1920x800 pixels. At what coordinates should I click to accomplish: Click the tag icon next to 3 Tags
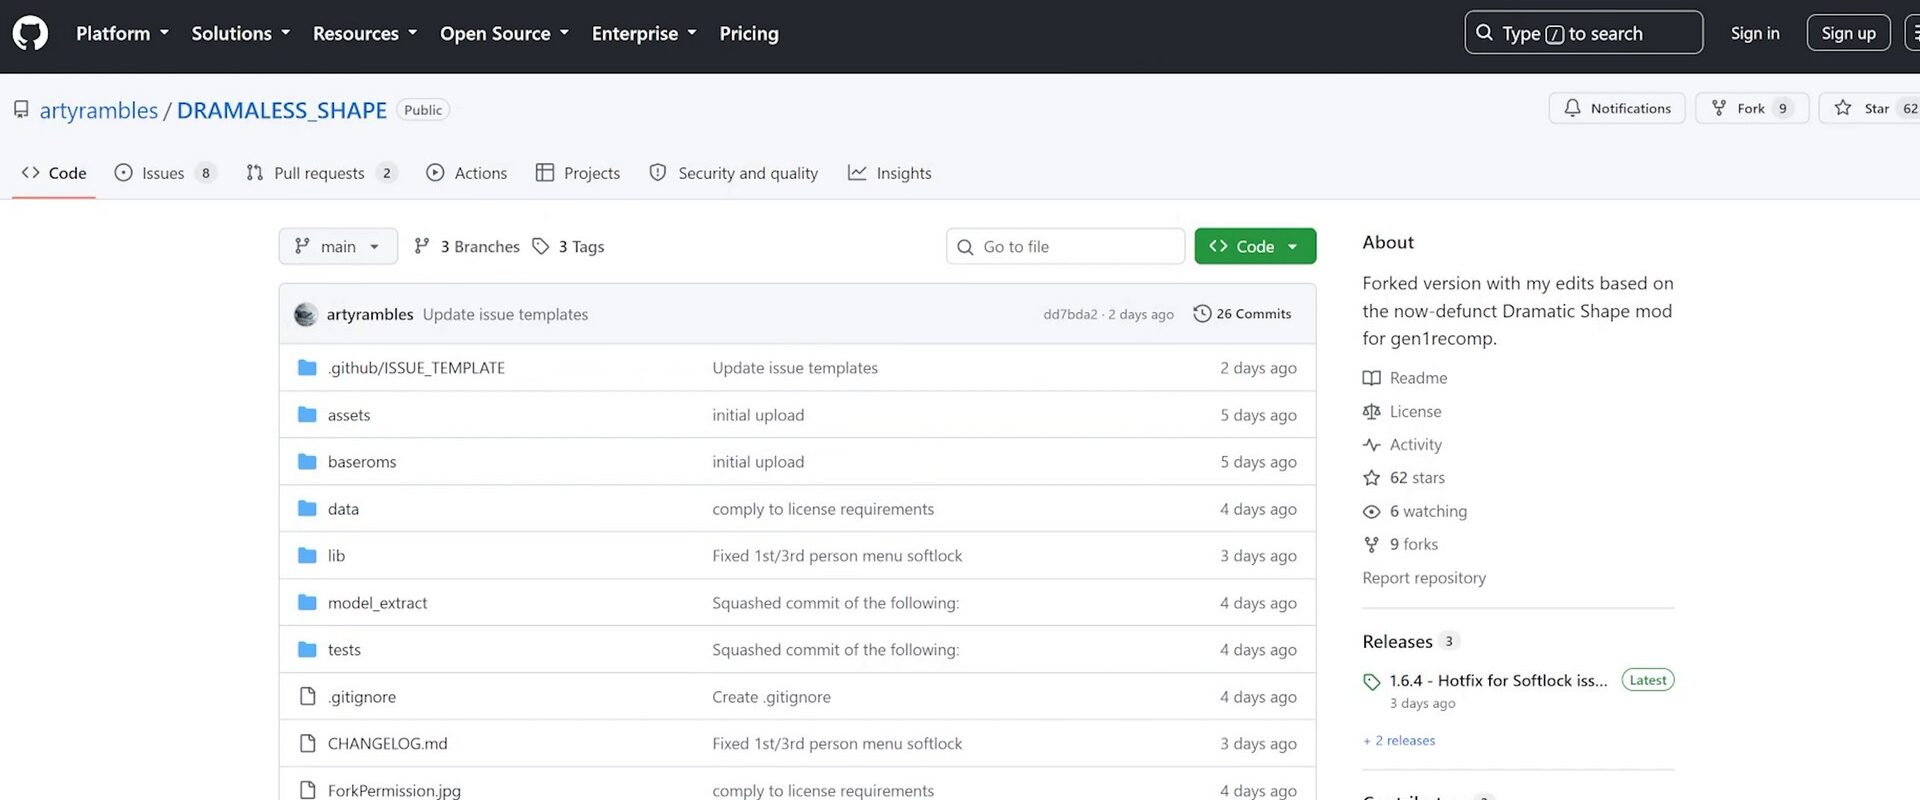(541, 246)
